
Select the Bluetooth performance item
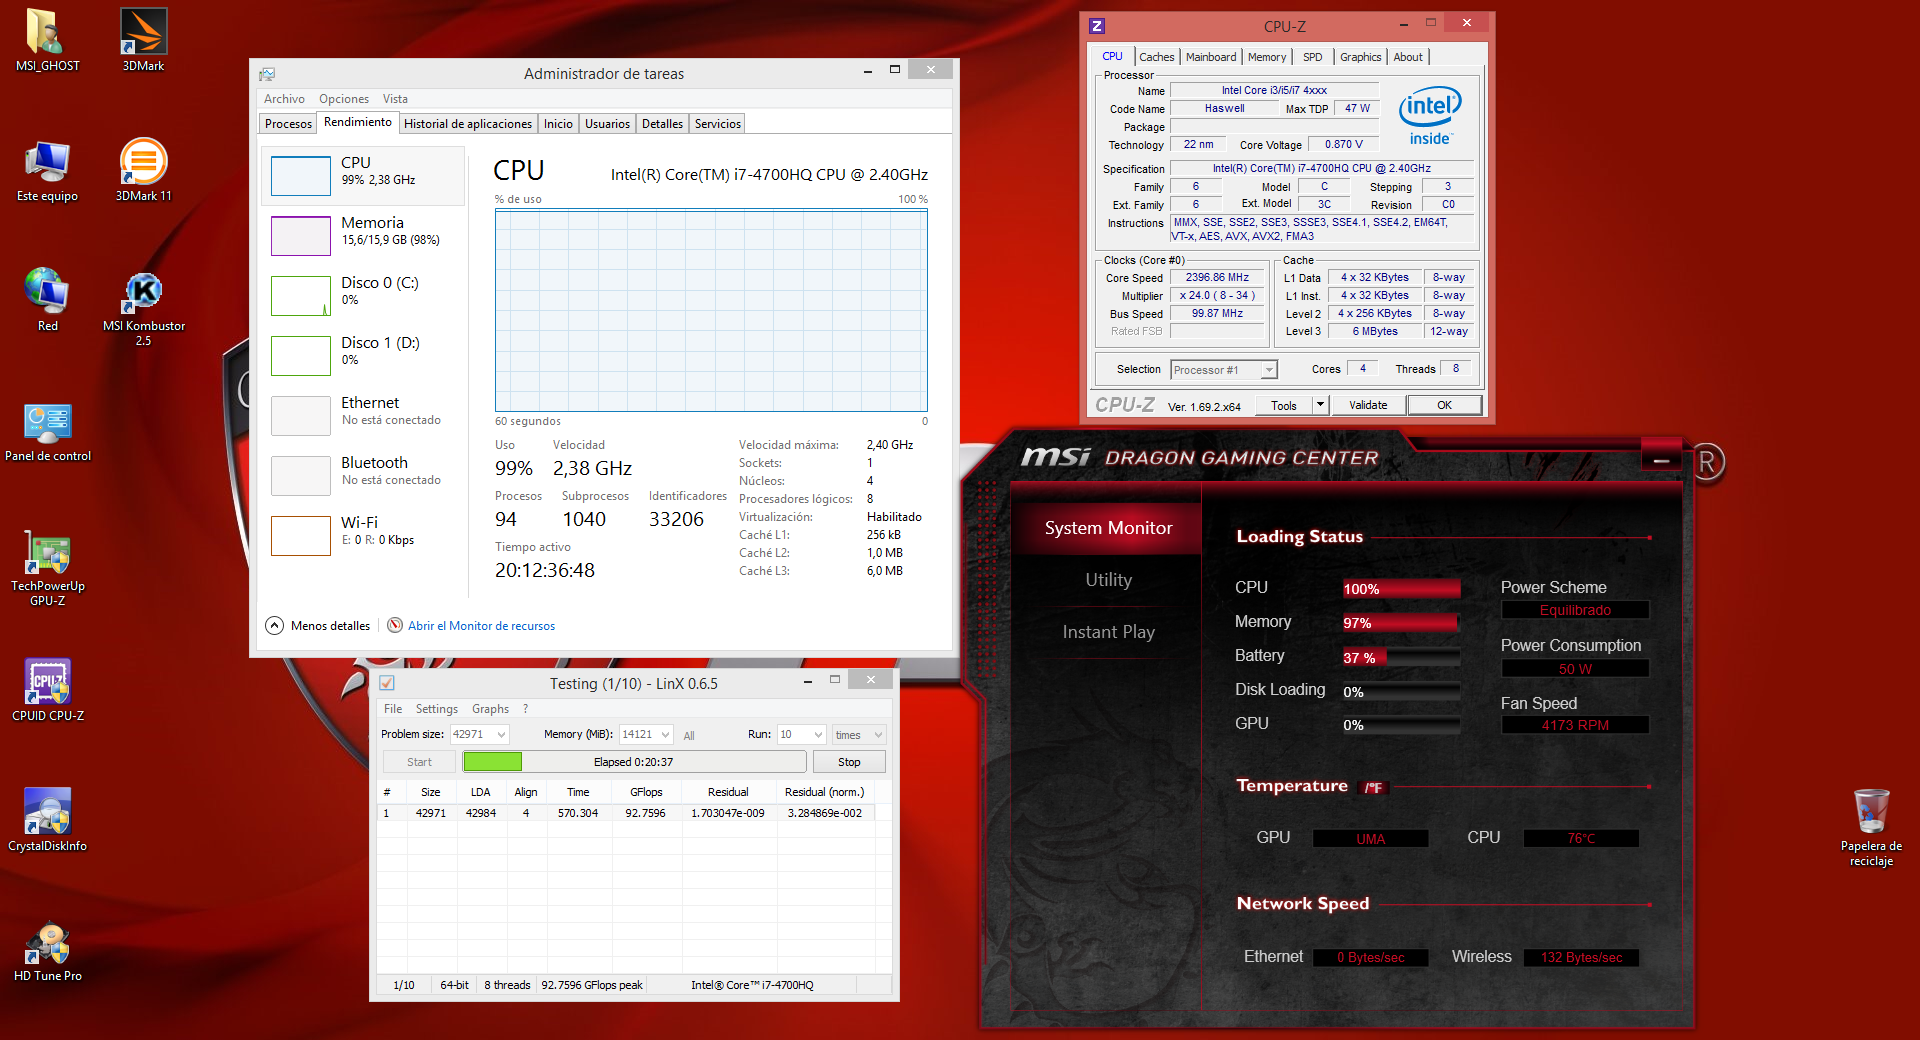[x=364, y=474]
